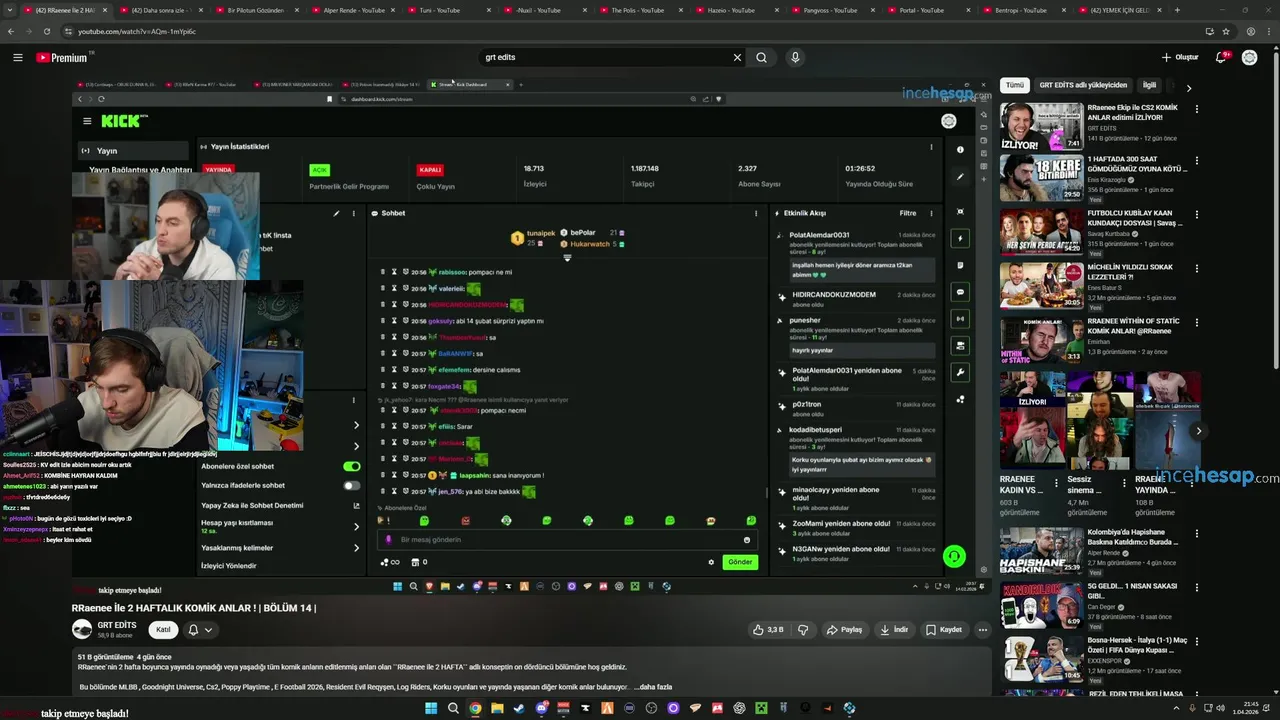1280x720 pixels.
Task: Clear the 'grt edits' search text
Action: (x=737, y=57)
